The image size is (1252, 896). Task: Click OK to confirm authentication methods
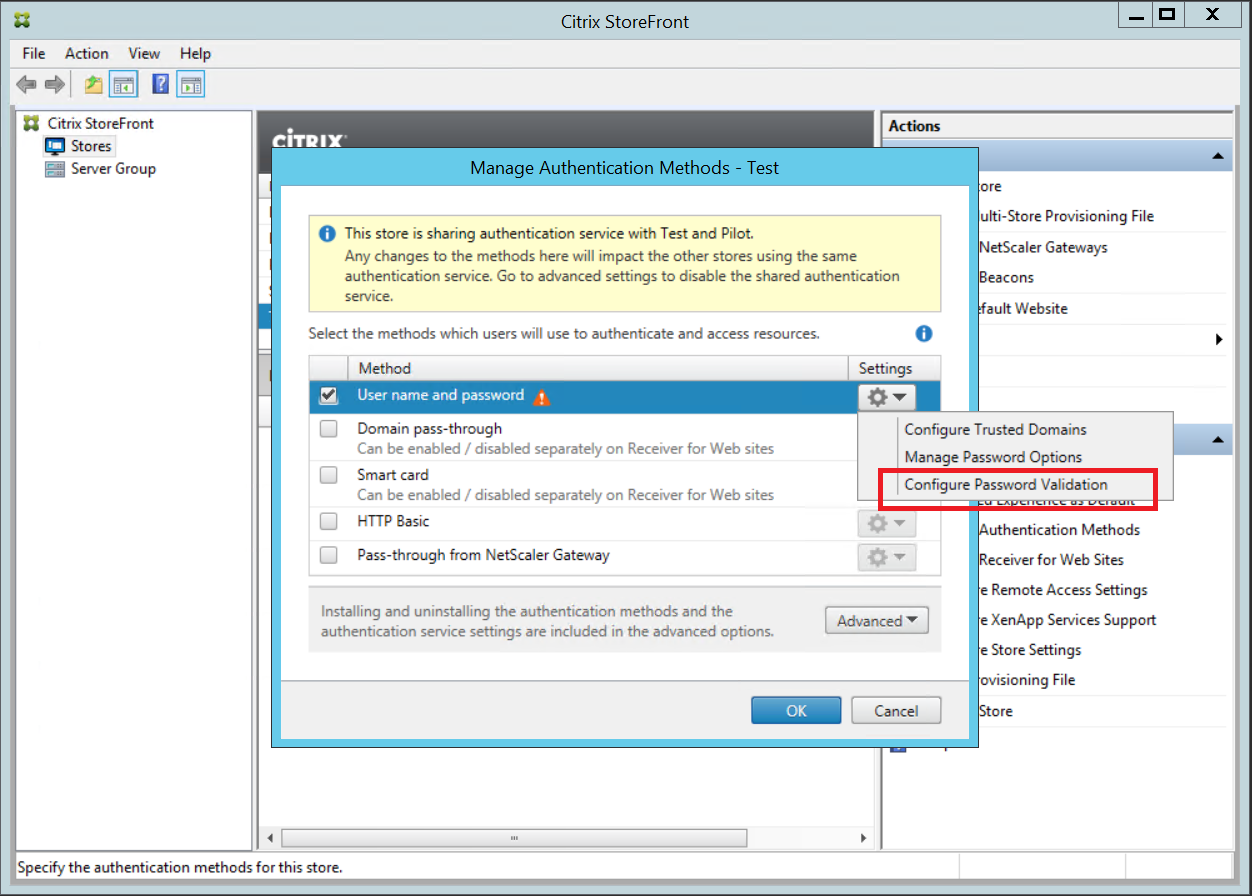tap(796, 711)
